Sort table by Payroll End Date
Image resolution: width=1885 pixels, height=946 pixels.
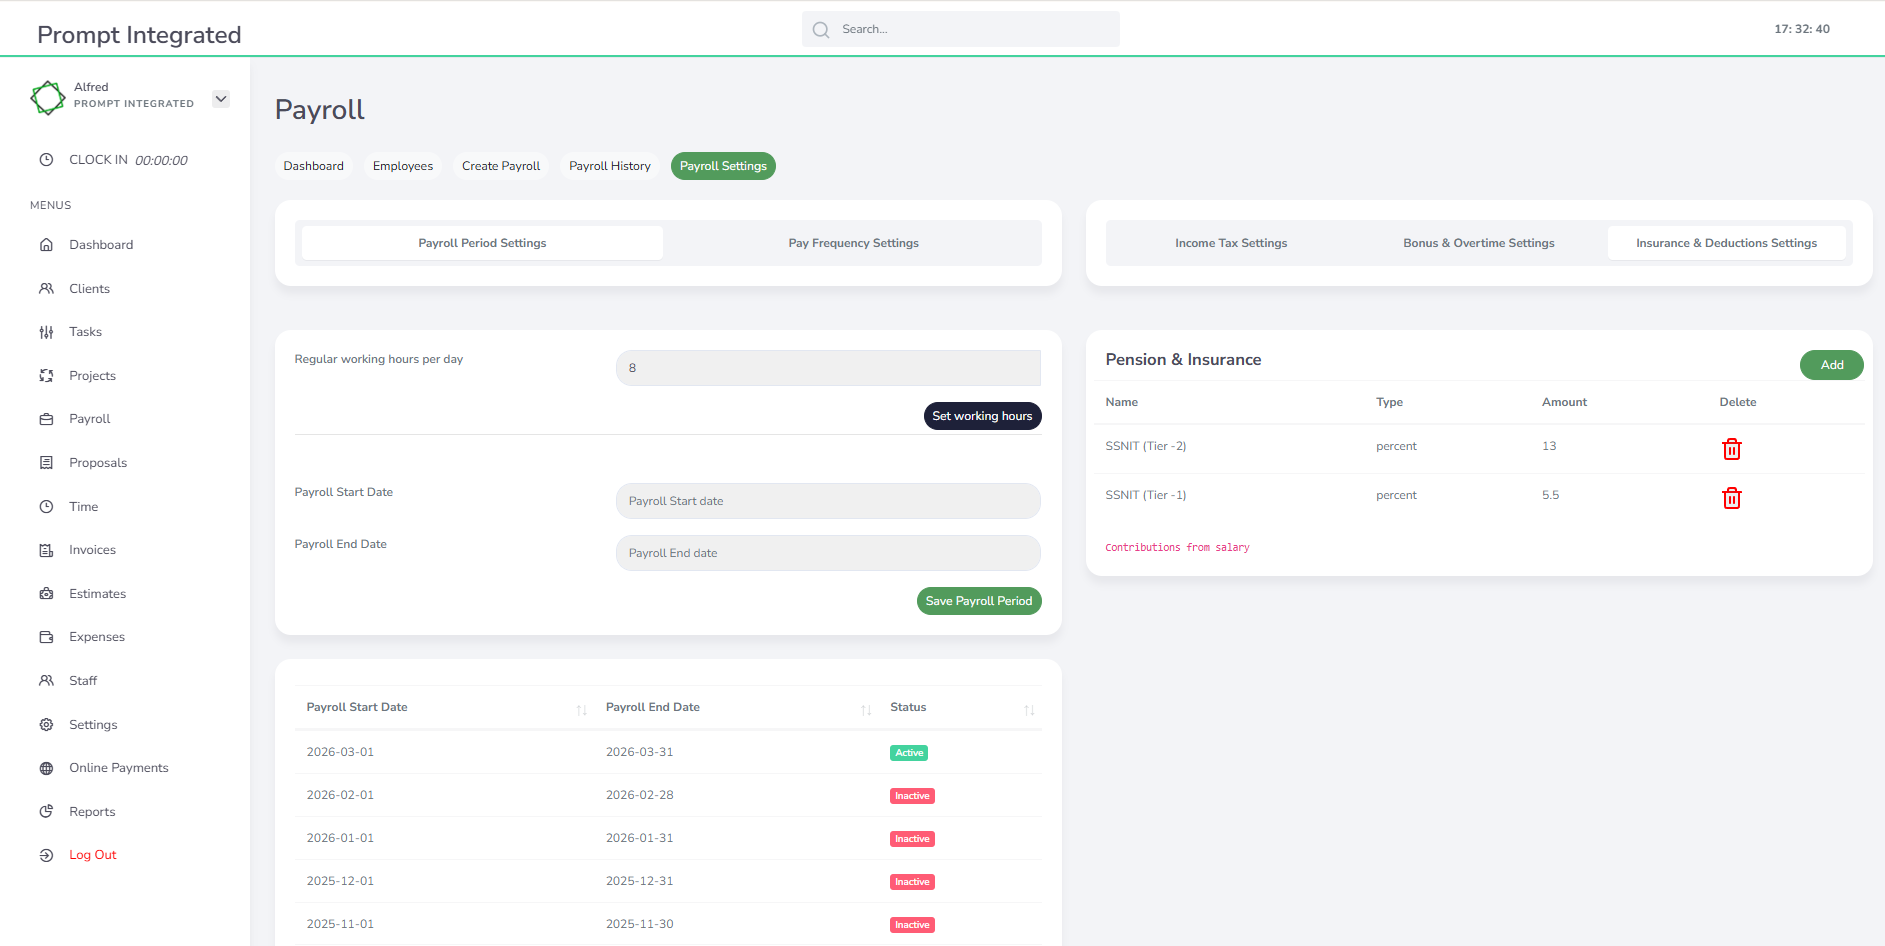point(866,709)
